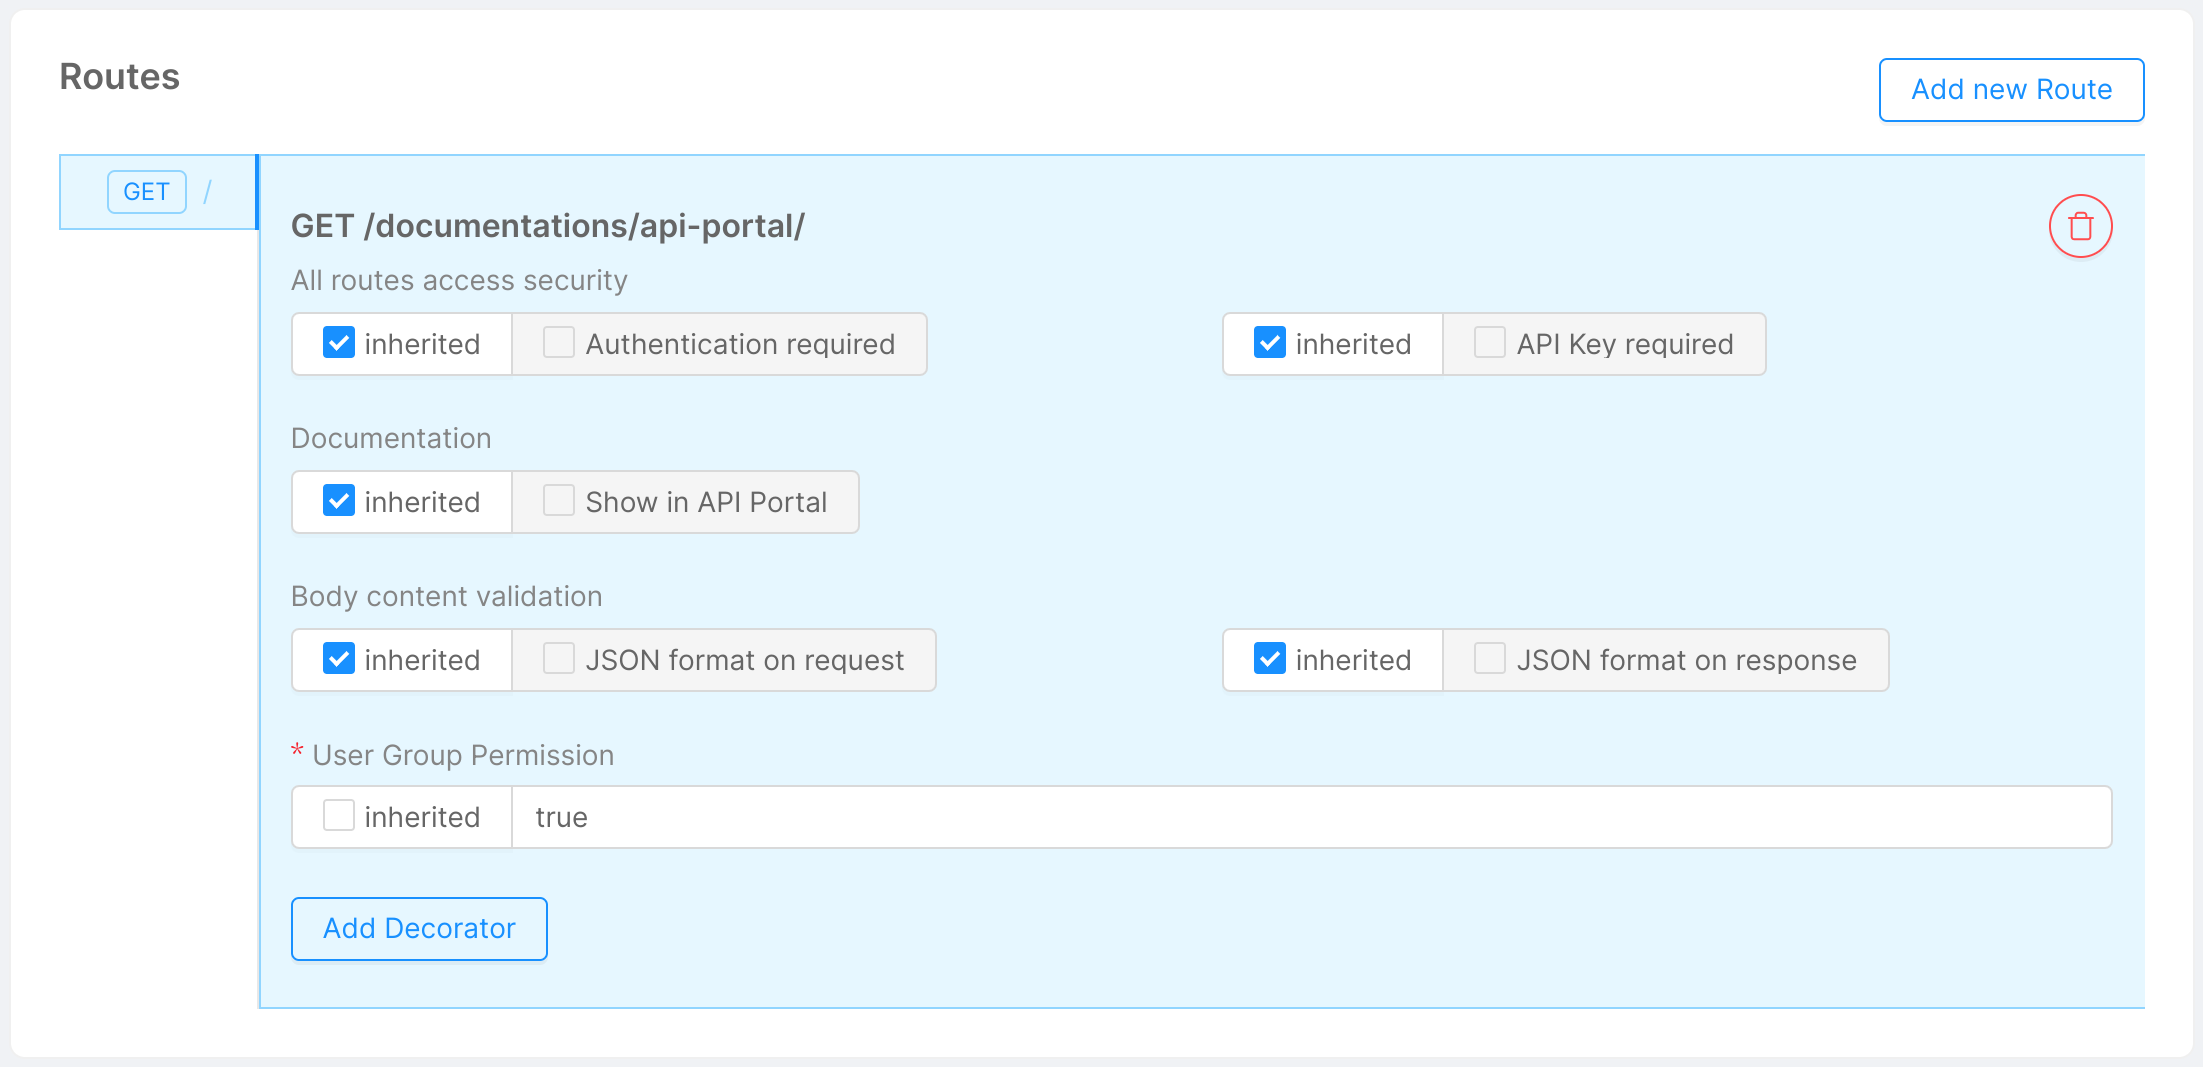Uncheck inherited for JSON format on response
Image resolution: width=2203 pixels, height=1067 pixels.
point(1270,659)
